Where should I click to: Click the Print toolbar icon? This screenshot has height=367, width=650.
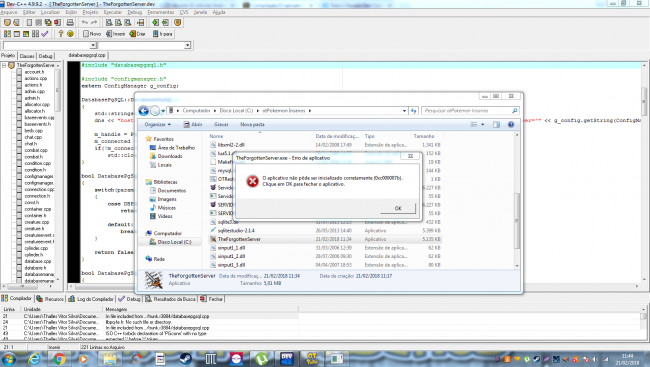[x=70, y=22]
